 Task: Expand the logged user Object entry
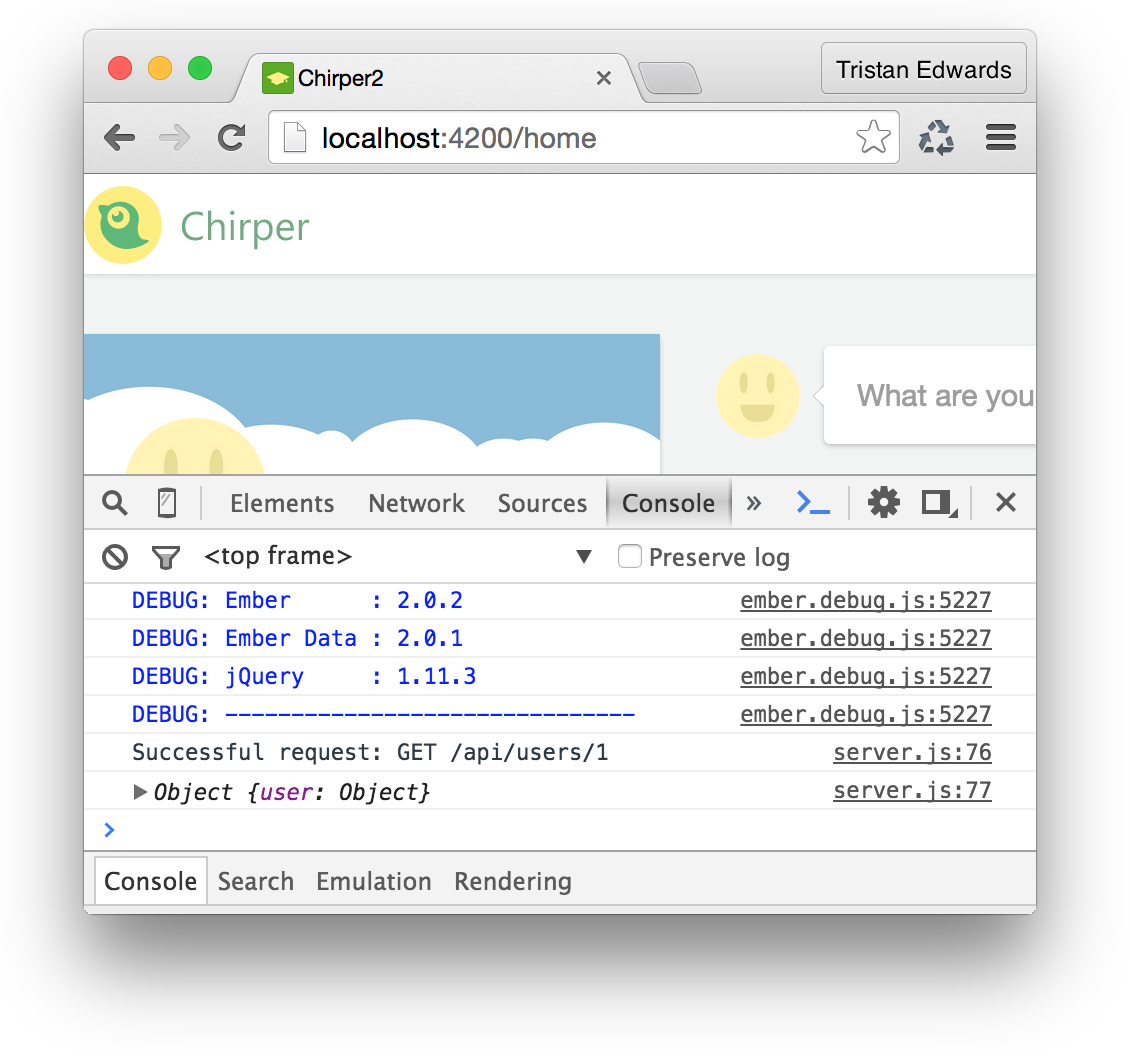[x=141, y=792]
